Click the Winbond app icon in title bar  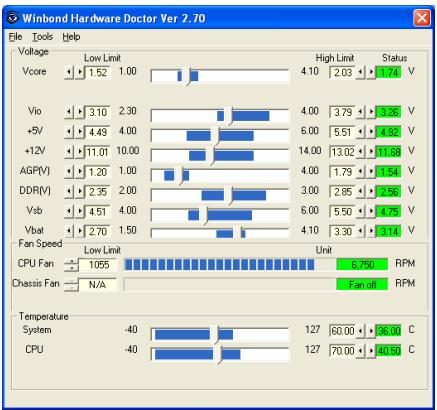click(x=12, y=17)
